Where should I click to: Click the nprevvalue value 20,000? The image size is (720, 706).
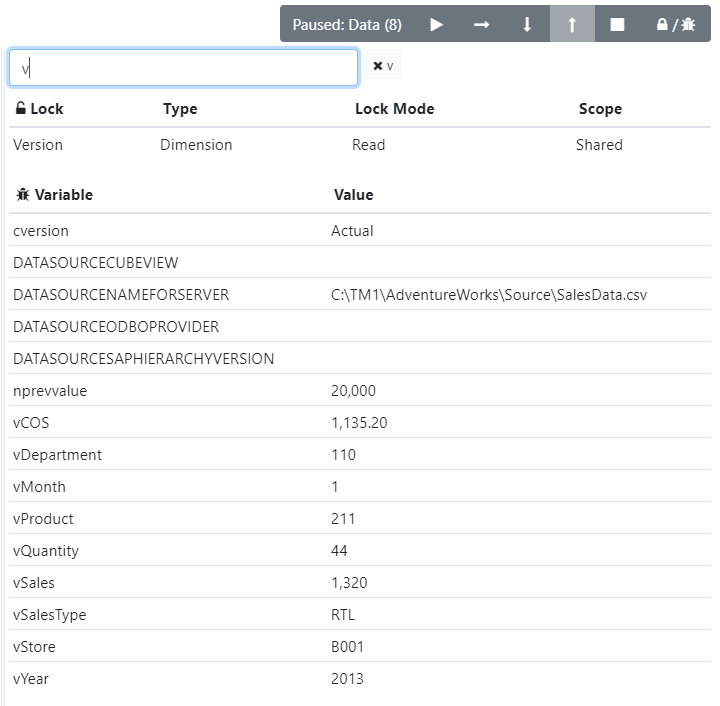353,391
